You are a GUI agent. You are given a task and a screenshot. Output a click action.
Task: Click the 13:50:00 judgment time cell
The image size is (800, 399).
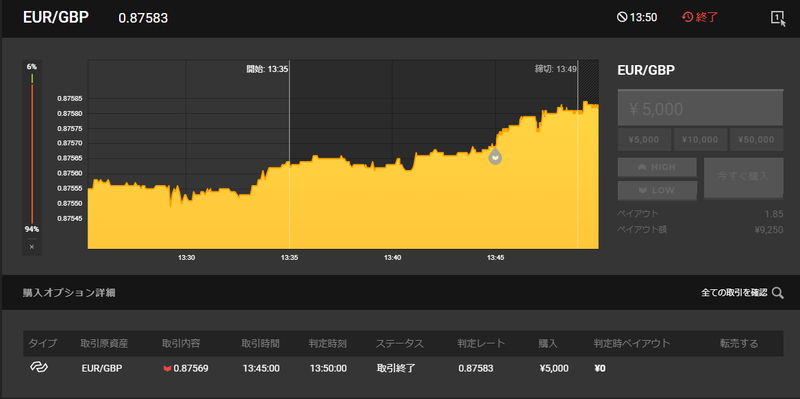[328, 368]
